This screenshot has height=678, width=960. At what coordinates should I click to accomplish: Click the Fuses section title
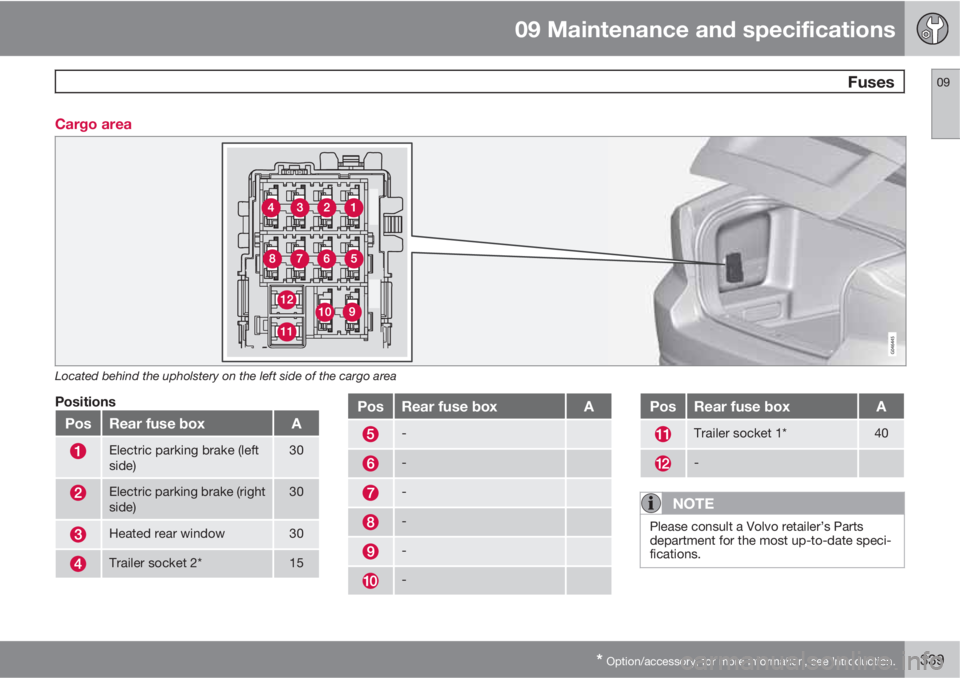click(871, 82)
